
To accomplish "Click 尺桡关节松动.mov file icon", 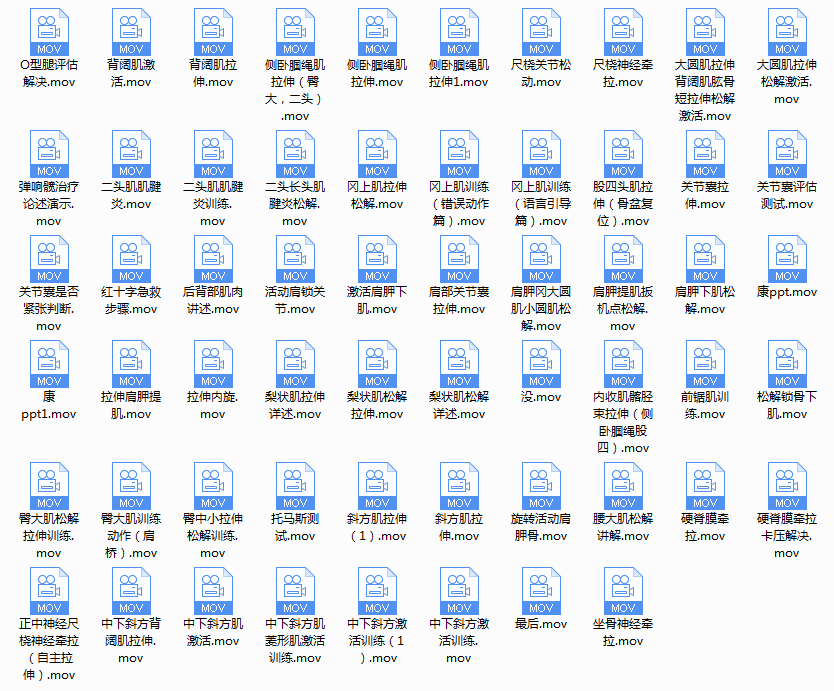I will (x=541, y=31).
